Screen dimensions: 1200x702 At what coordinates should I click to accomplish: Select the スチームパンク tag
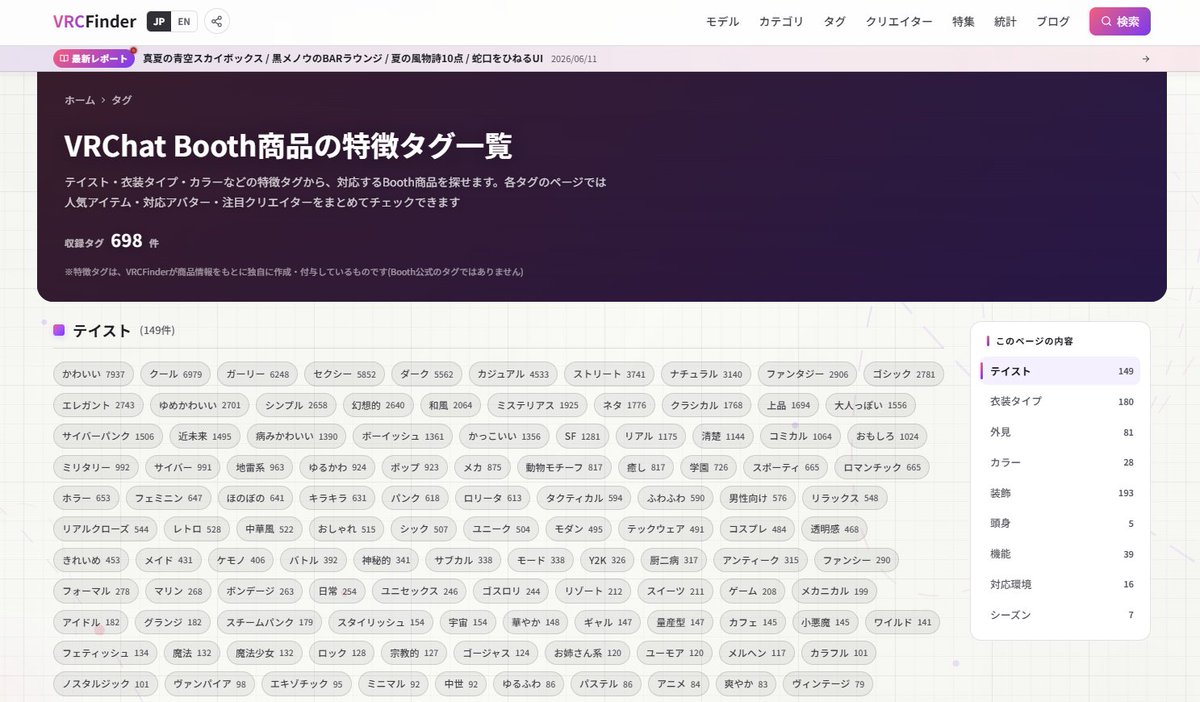pyautogui.click(x=270, y=622)
